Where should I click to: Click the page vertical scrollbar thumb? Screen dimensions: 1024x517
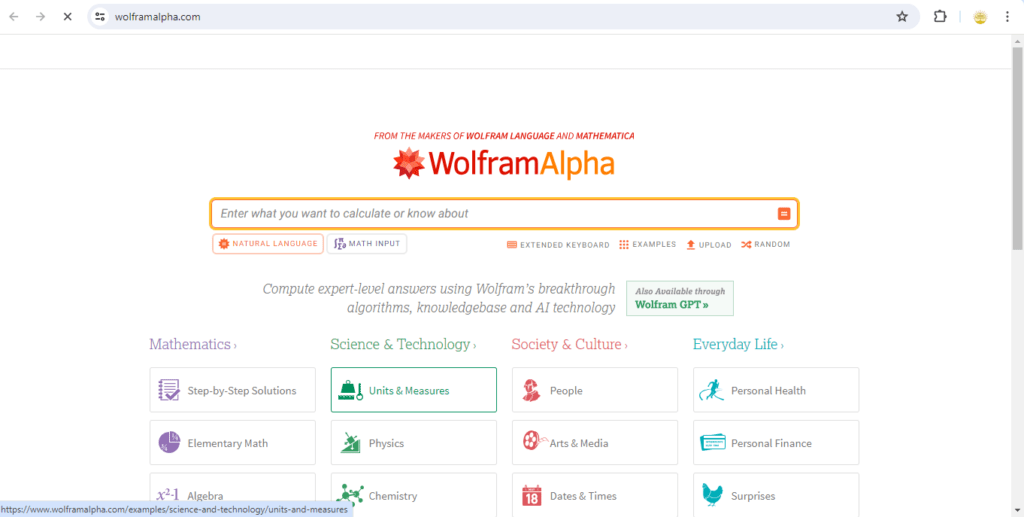(1017, 148)
